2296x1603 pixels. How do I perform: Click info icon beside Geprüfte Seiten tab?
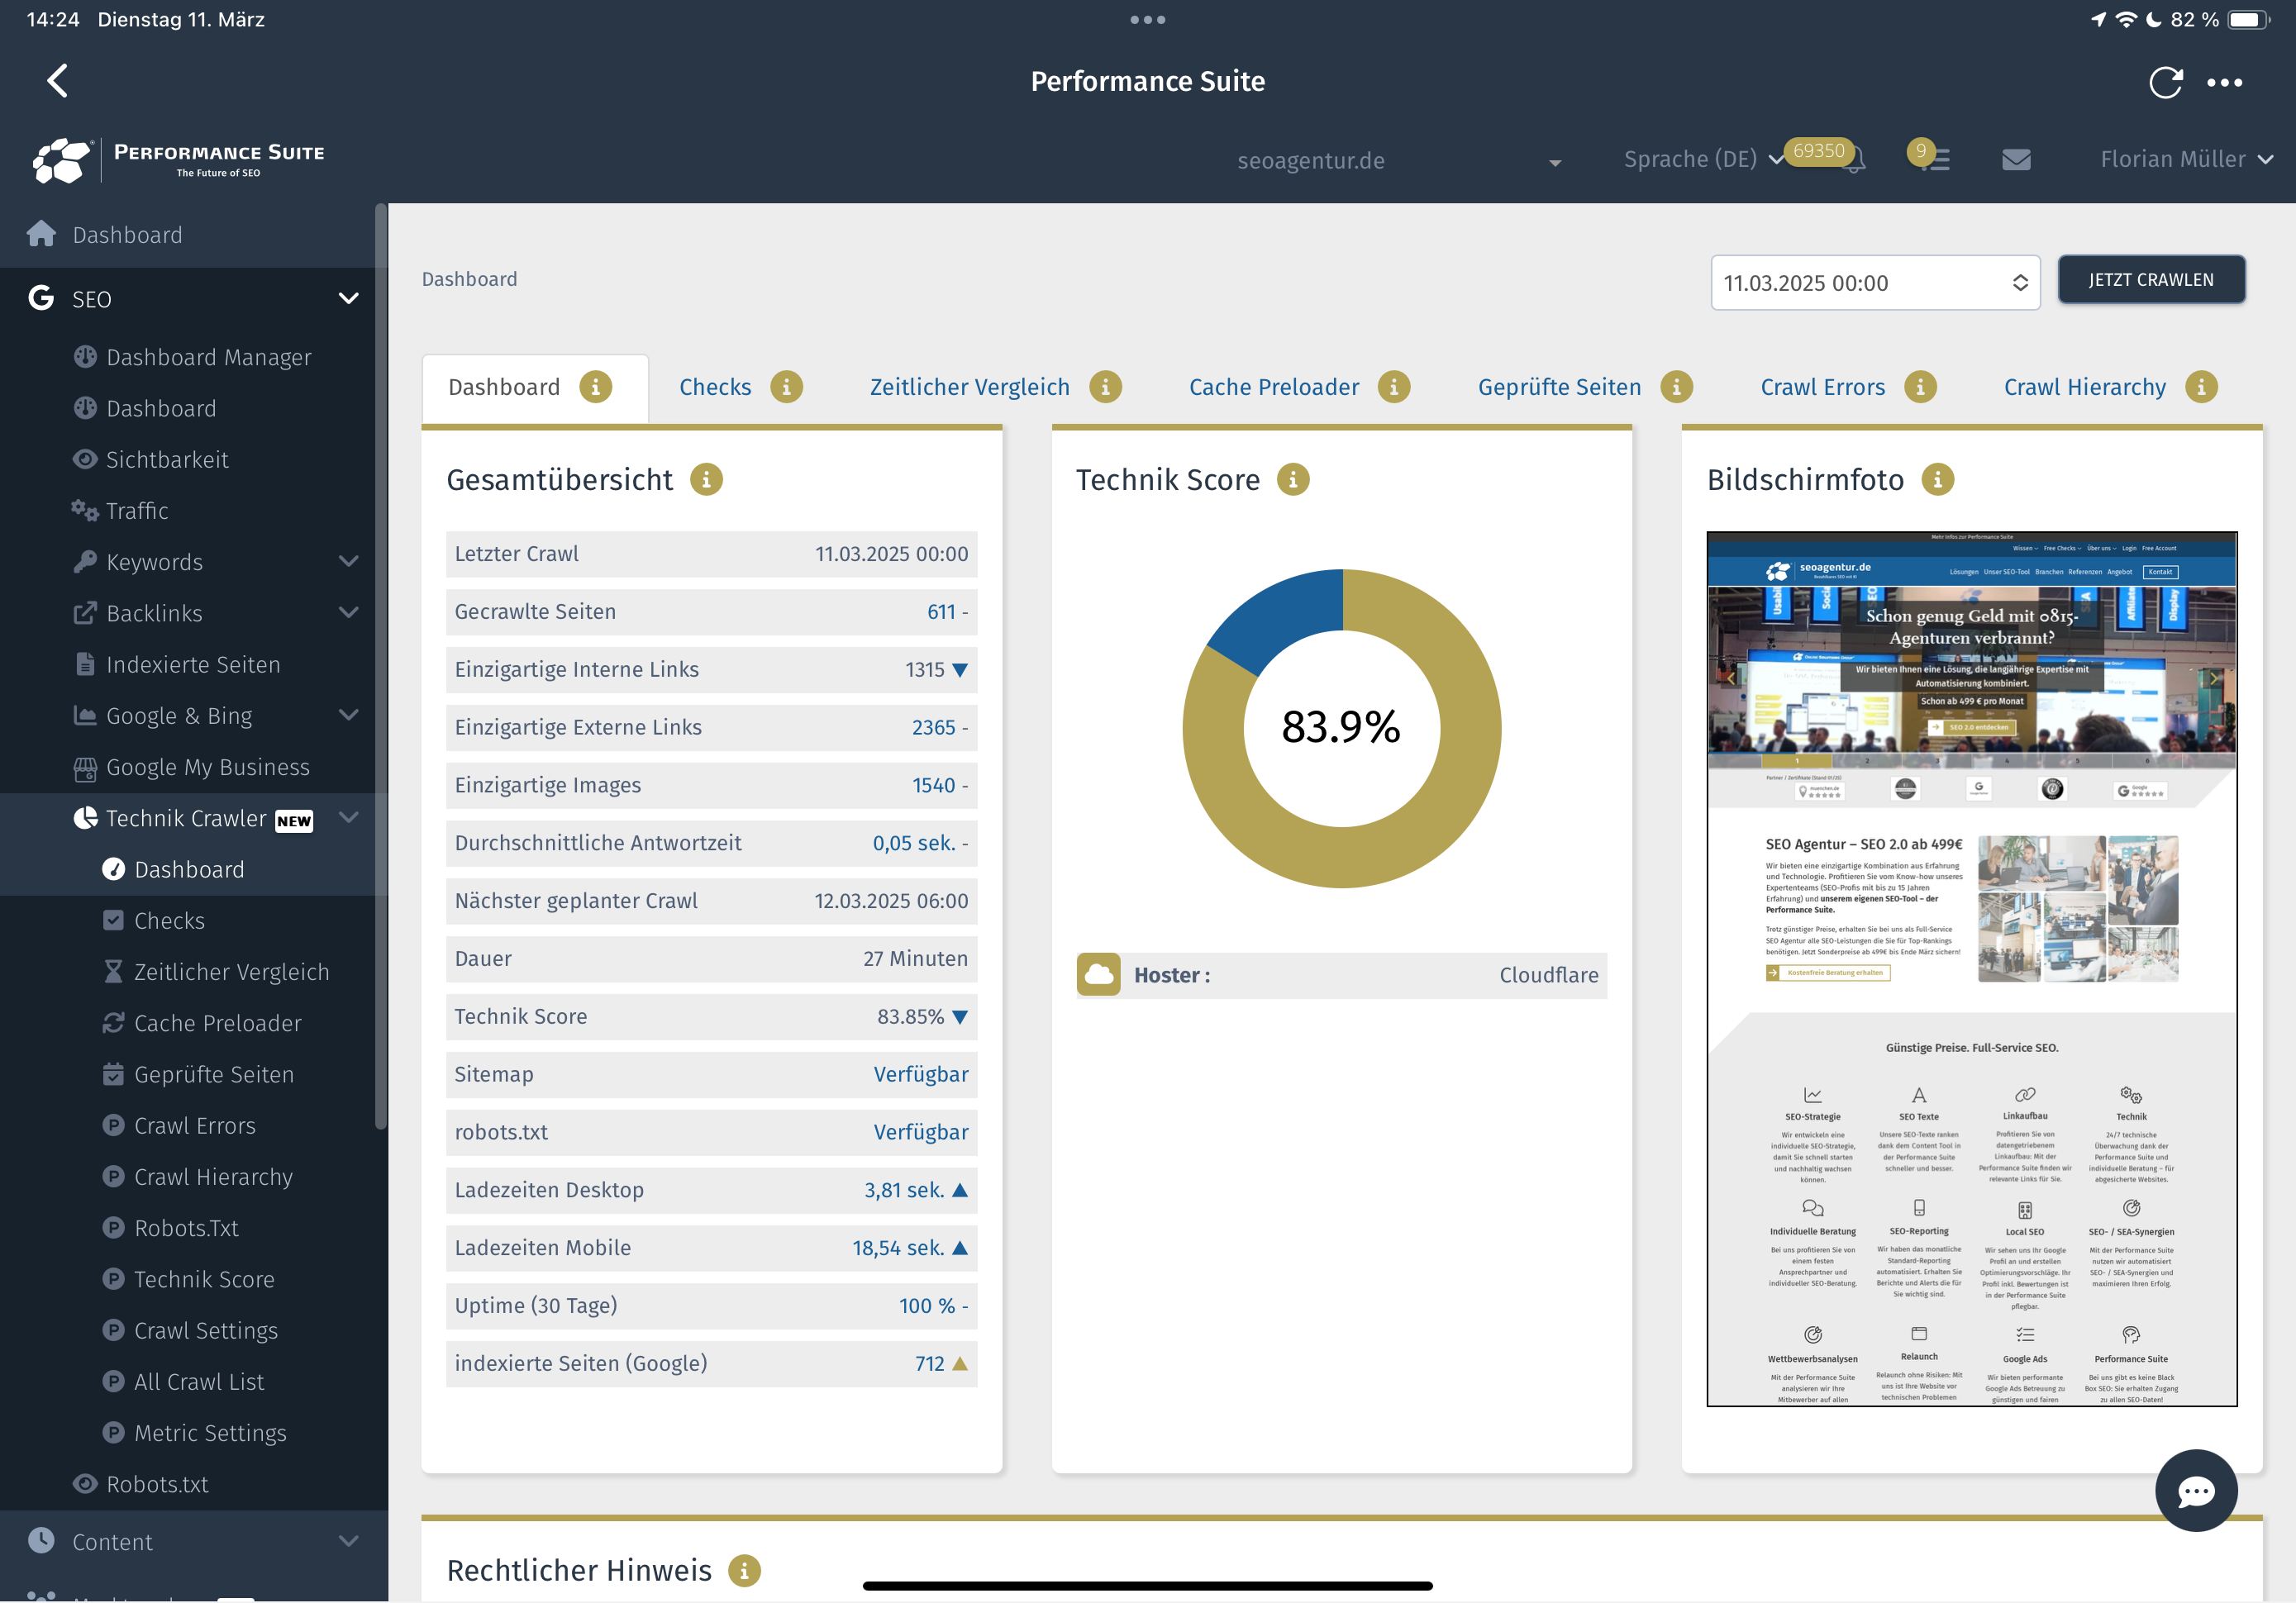point(1677,387)
